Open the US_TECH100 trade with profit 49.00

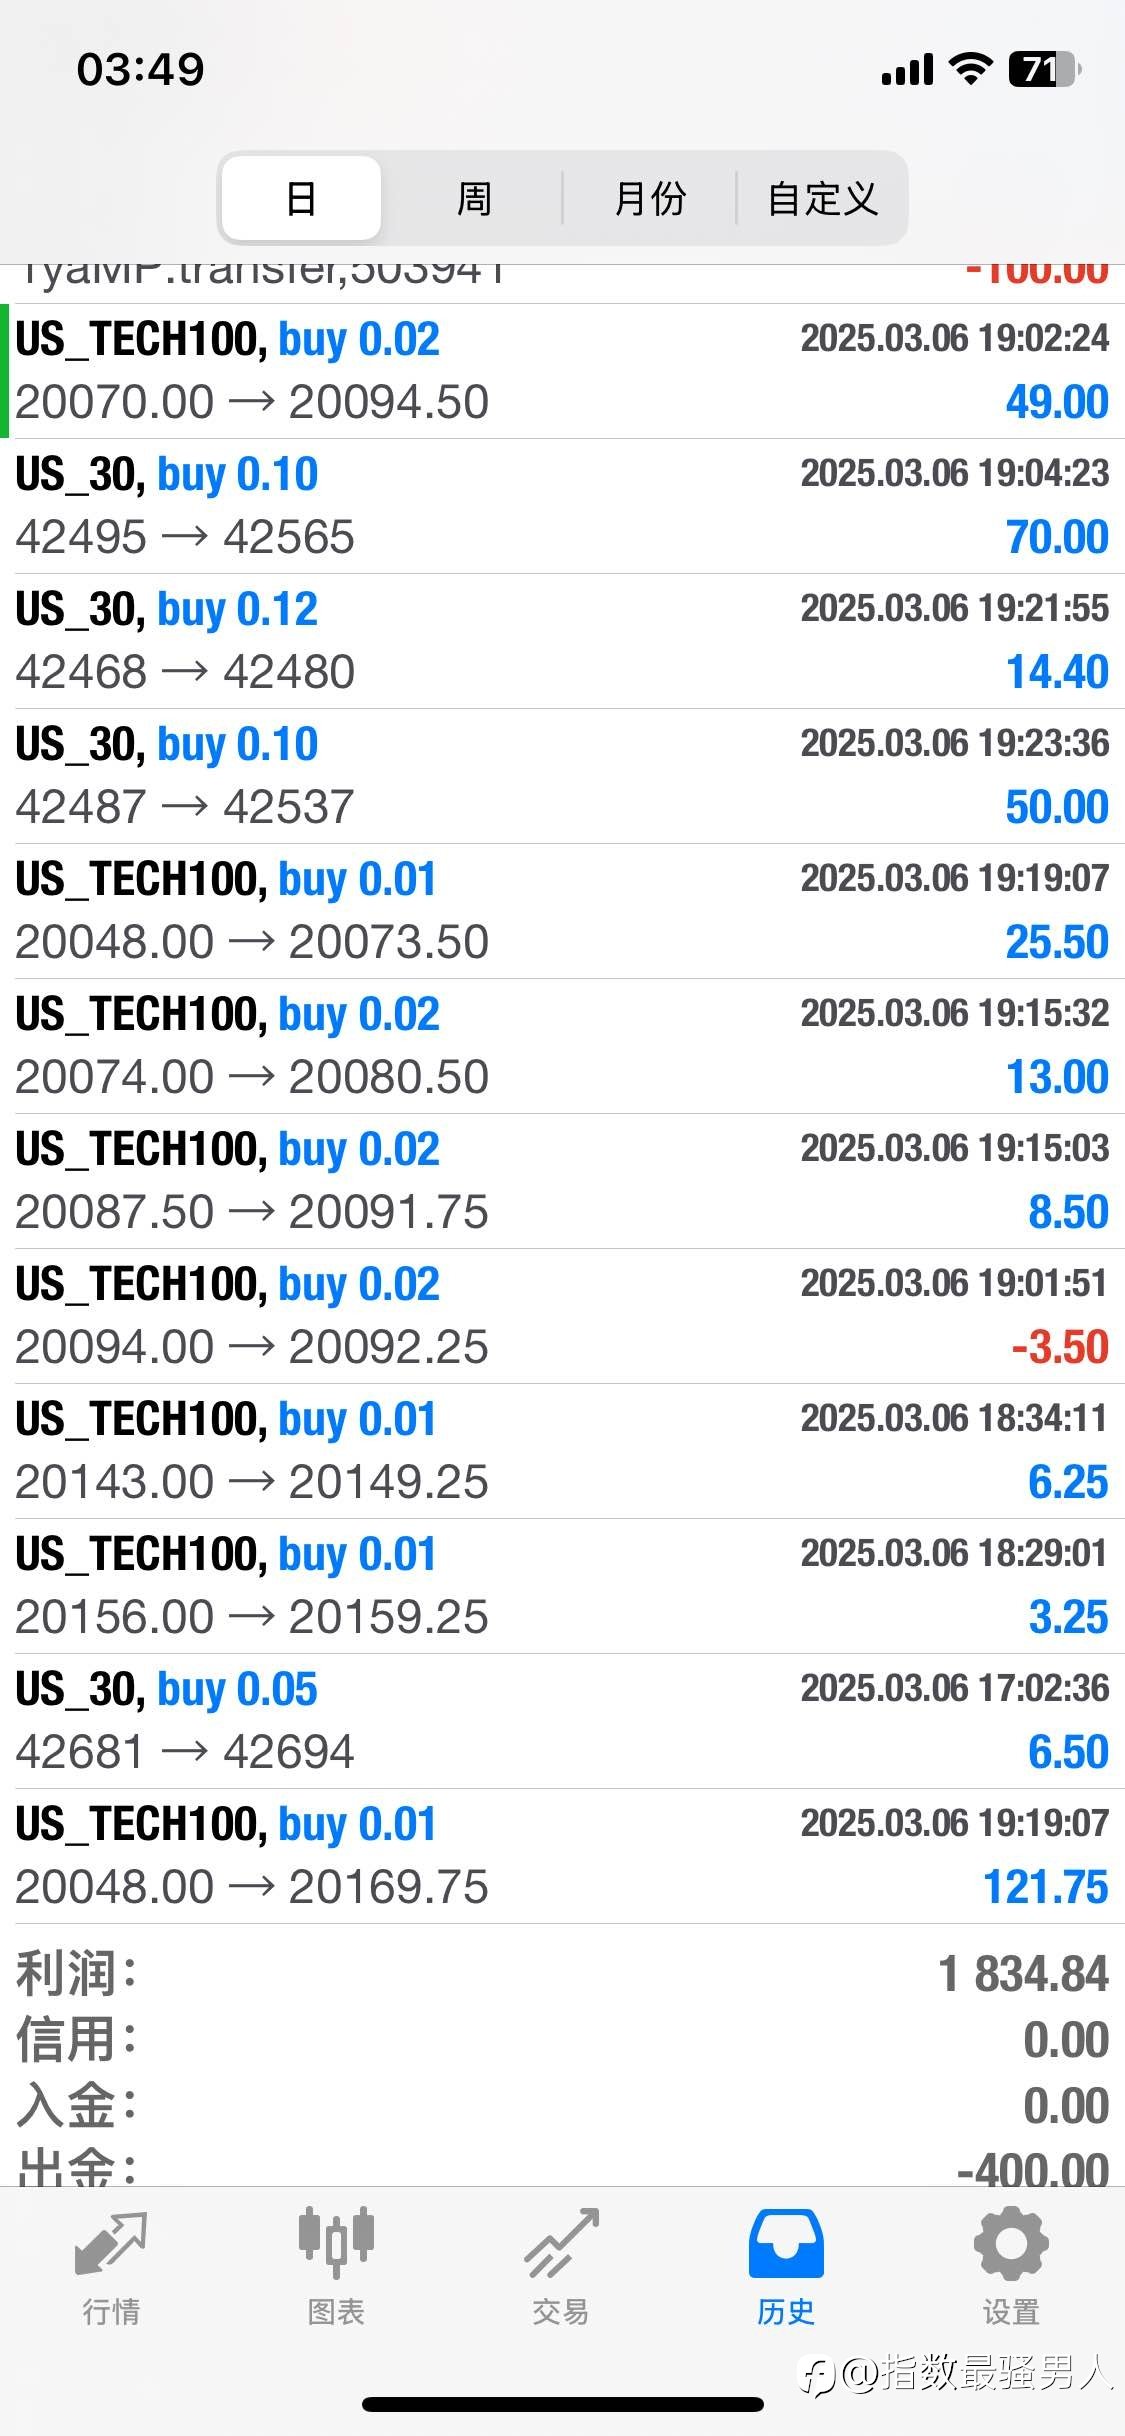click(562, 371)
